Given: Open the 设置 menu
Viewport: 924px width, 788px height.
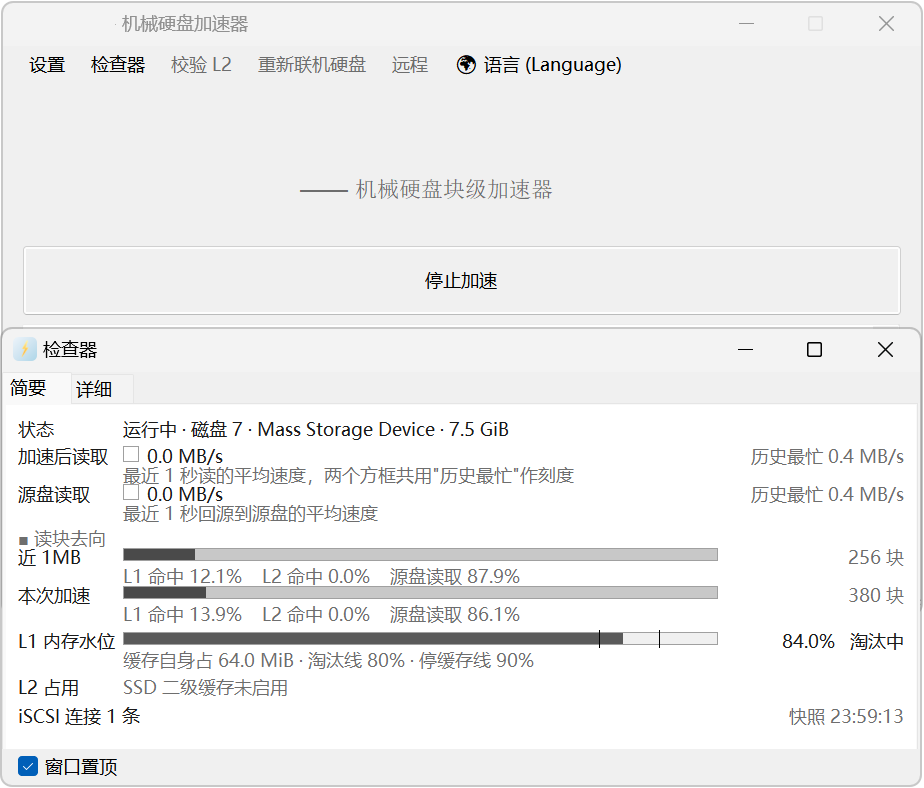Looking at the screenshot, I should (47, 64).
